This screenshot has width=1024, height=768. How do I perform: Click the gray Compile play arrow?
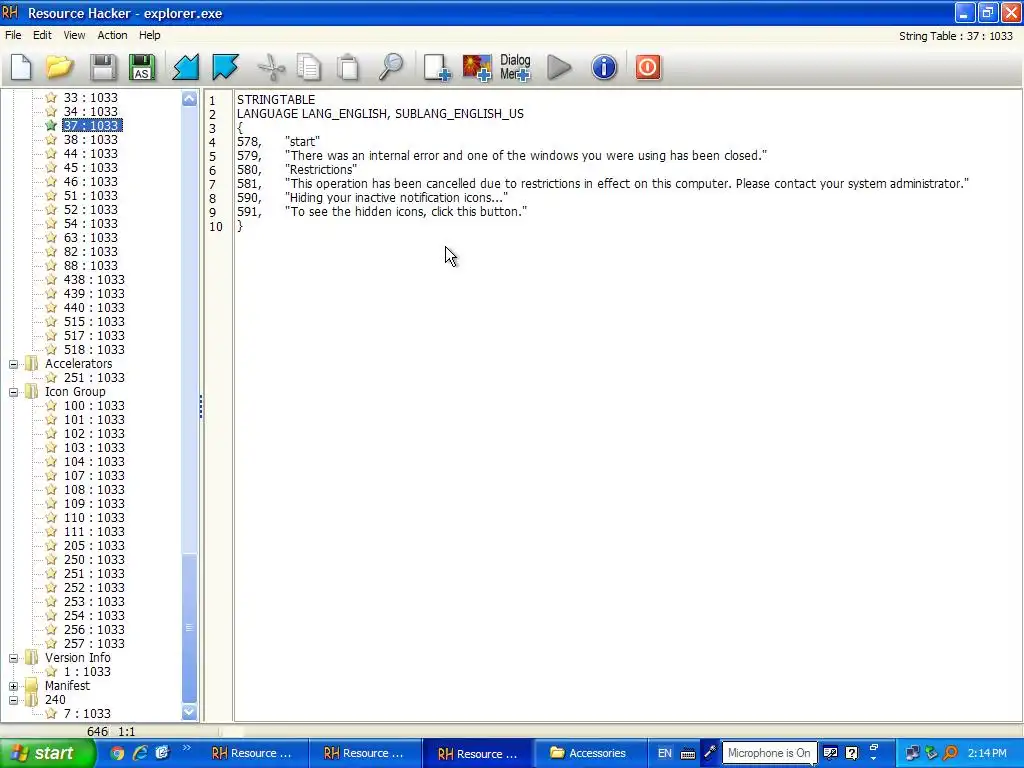559,67
